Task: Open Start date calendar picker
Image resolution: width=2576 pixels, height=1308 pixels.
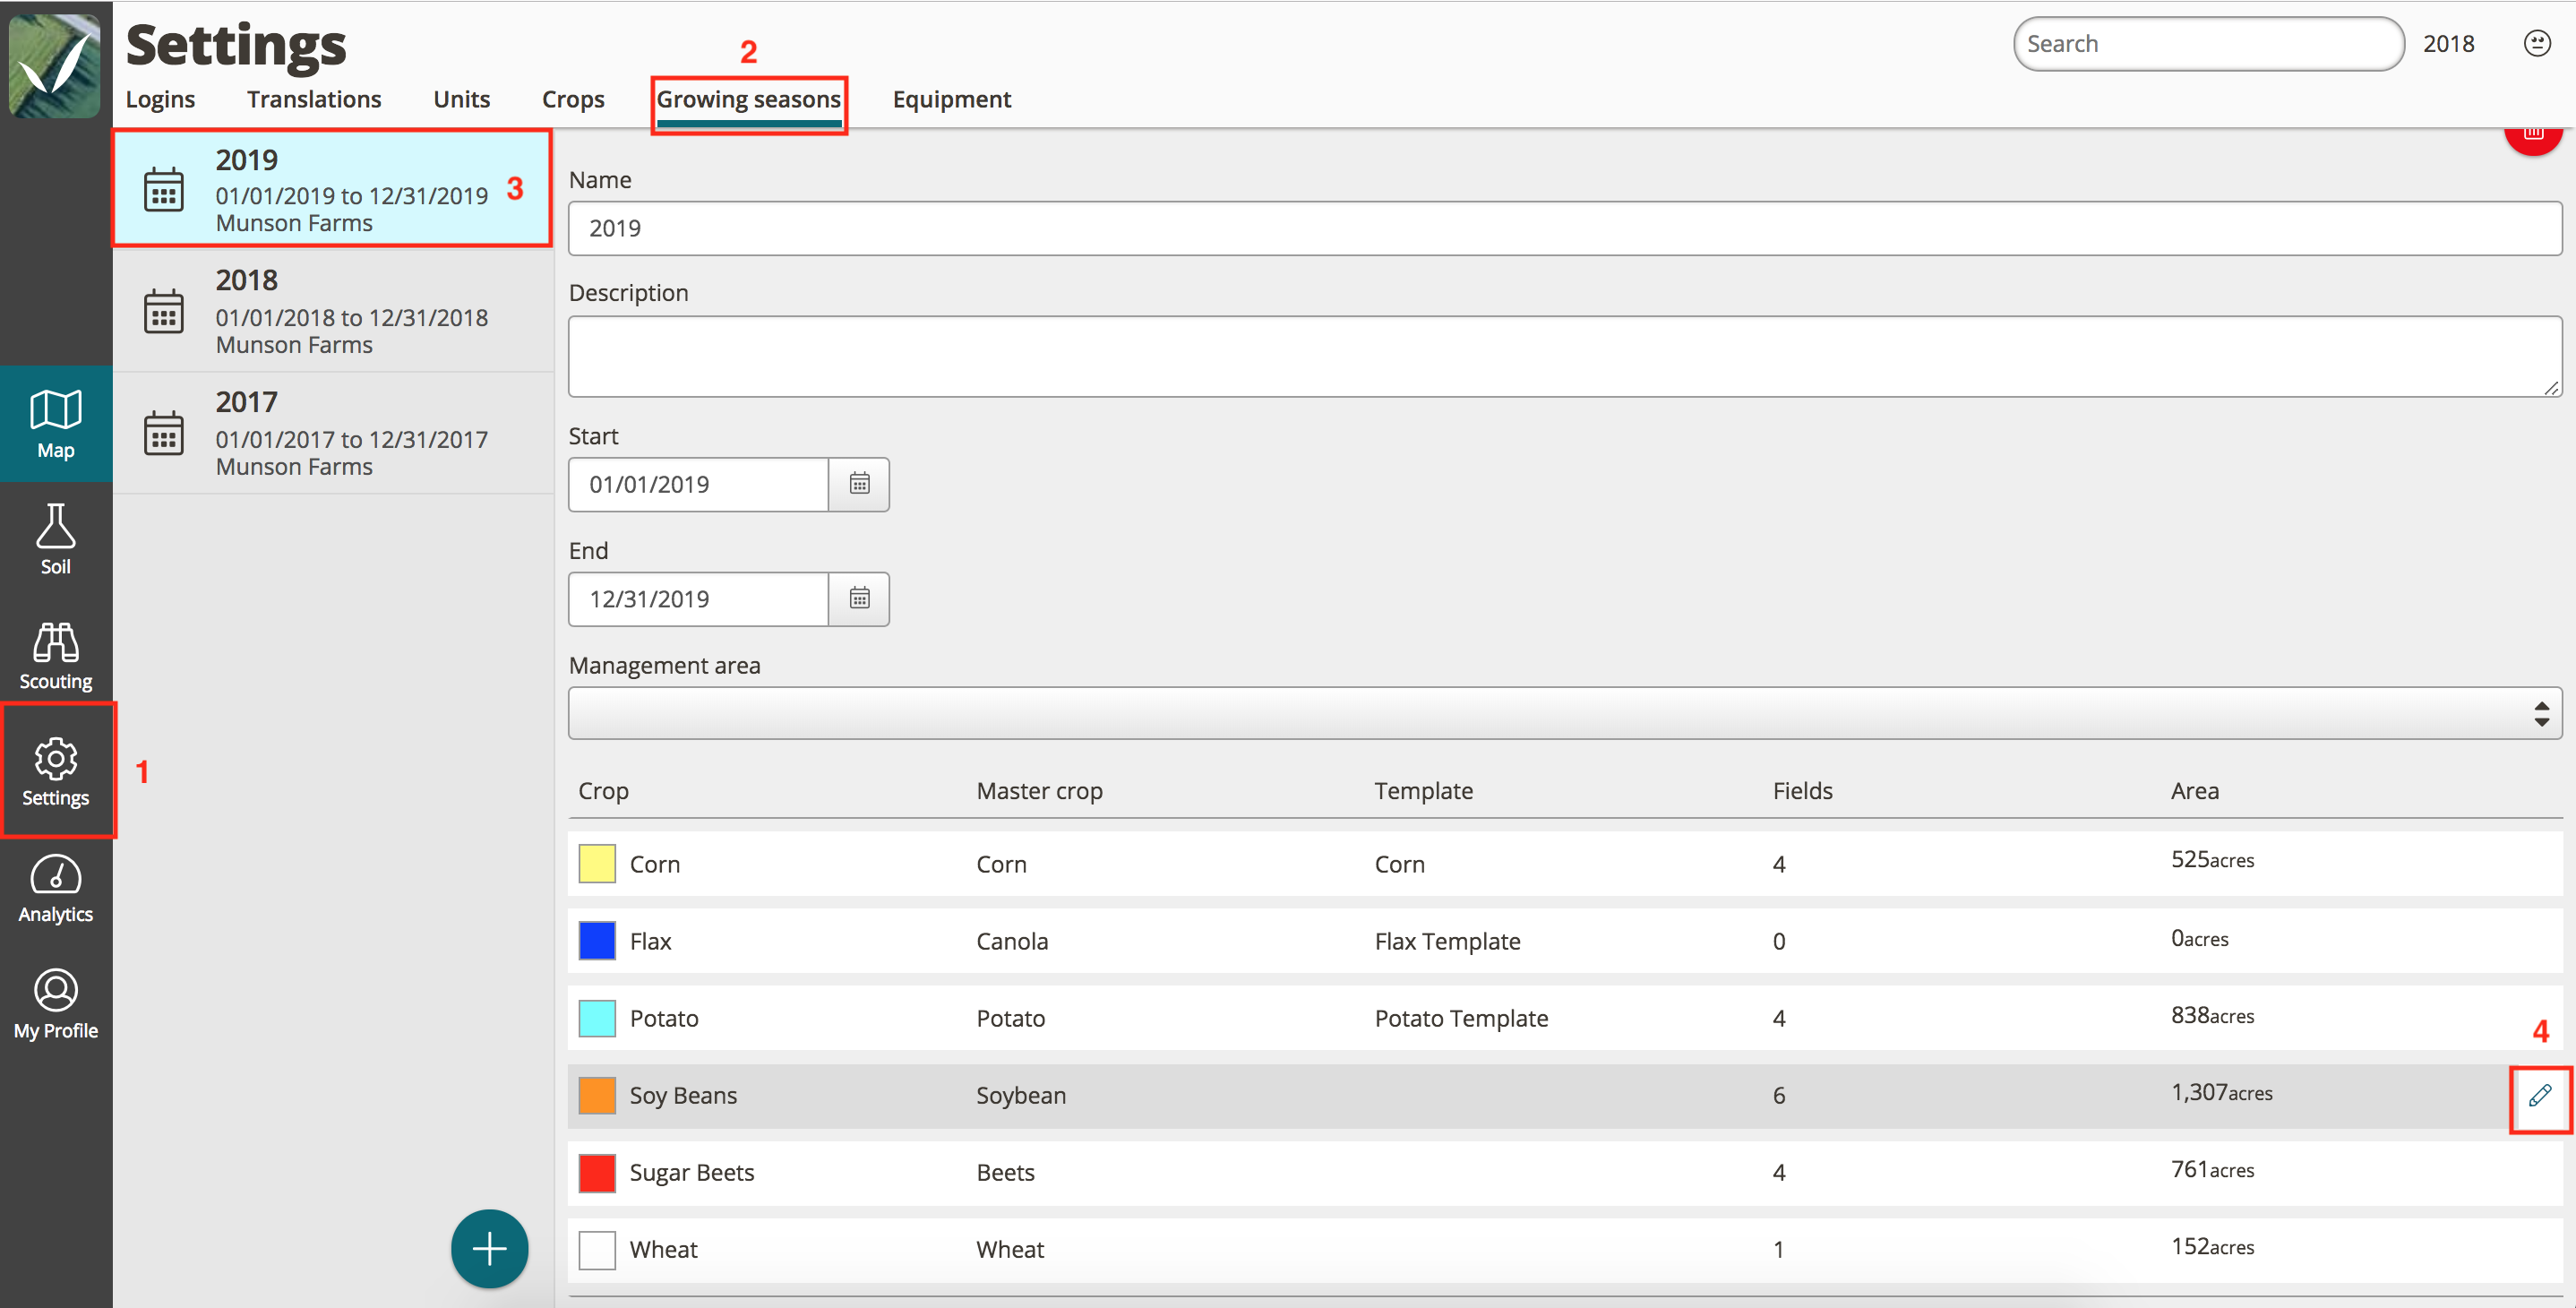Action: [x=859, y=484]
